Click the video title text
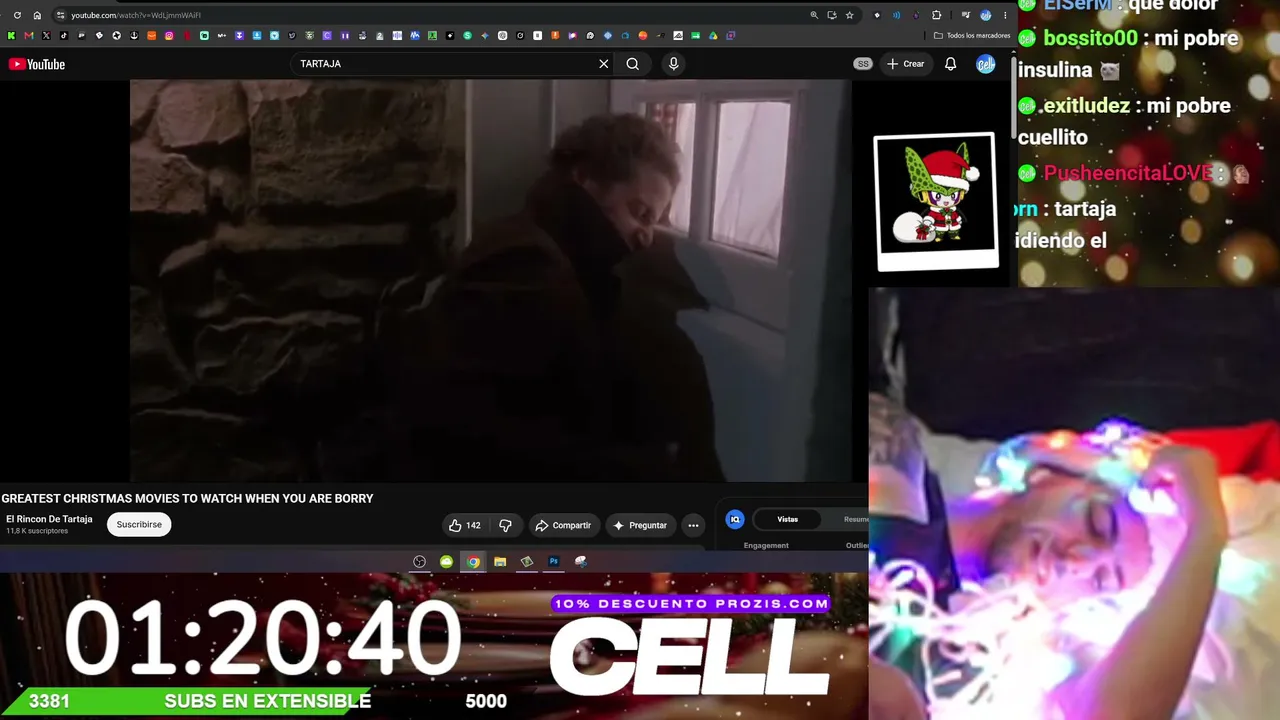The height and width of the screenshot is (720, 1280). [187, 498]
